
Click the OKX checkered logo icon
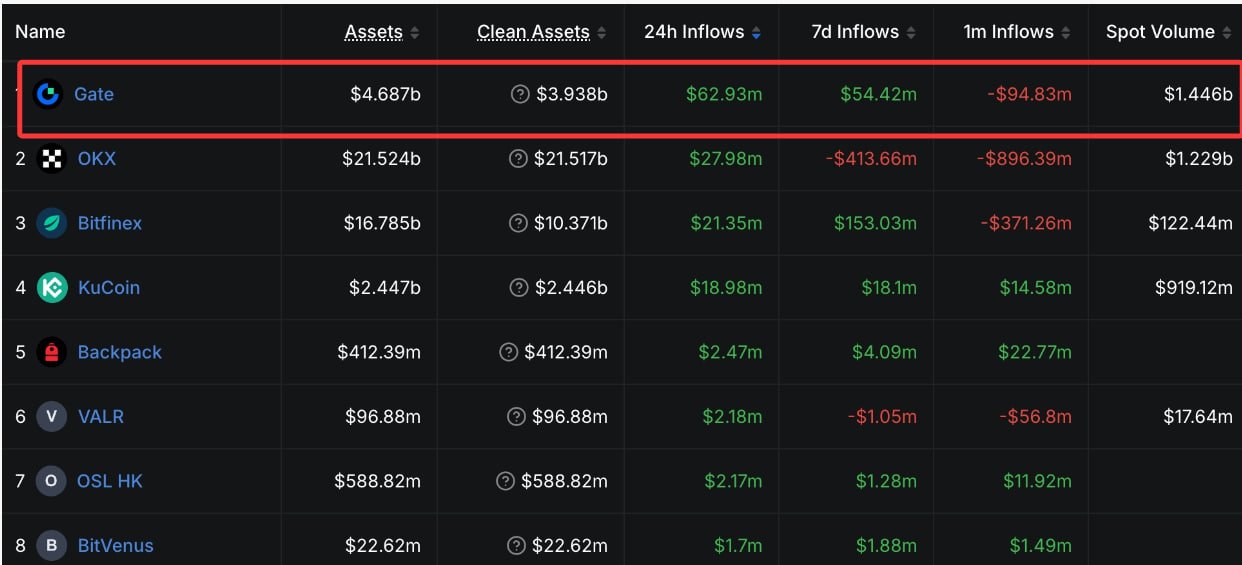[x=51, y=158]
